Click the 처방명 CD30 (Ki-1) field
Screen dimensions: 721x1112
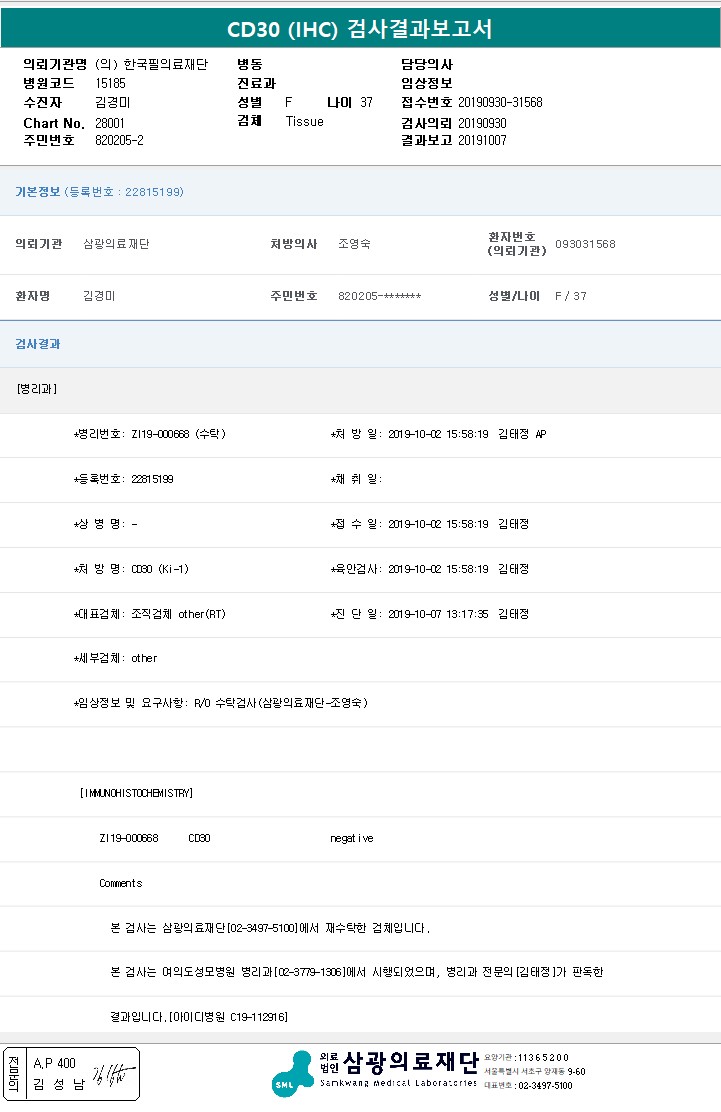point(160,569)
